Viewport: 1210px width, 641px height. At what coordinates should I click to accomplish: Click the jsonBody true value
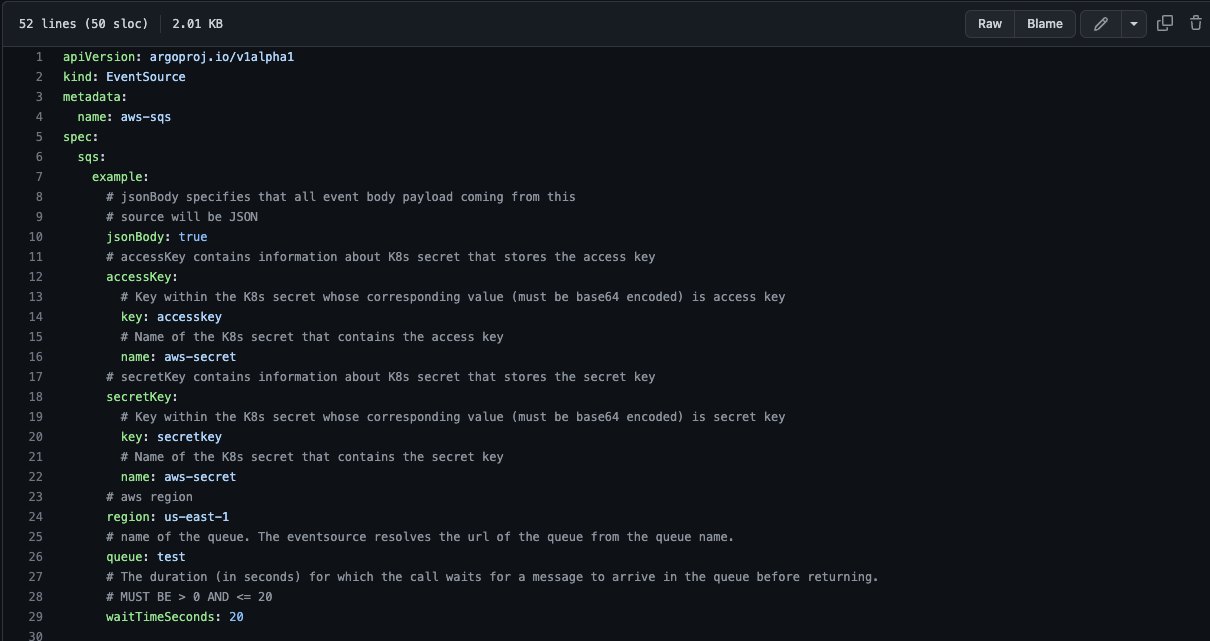point(193,237)
